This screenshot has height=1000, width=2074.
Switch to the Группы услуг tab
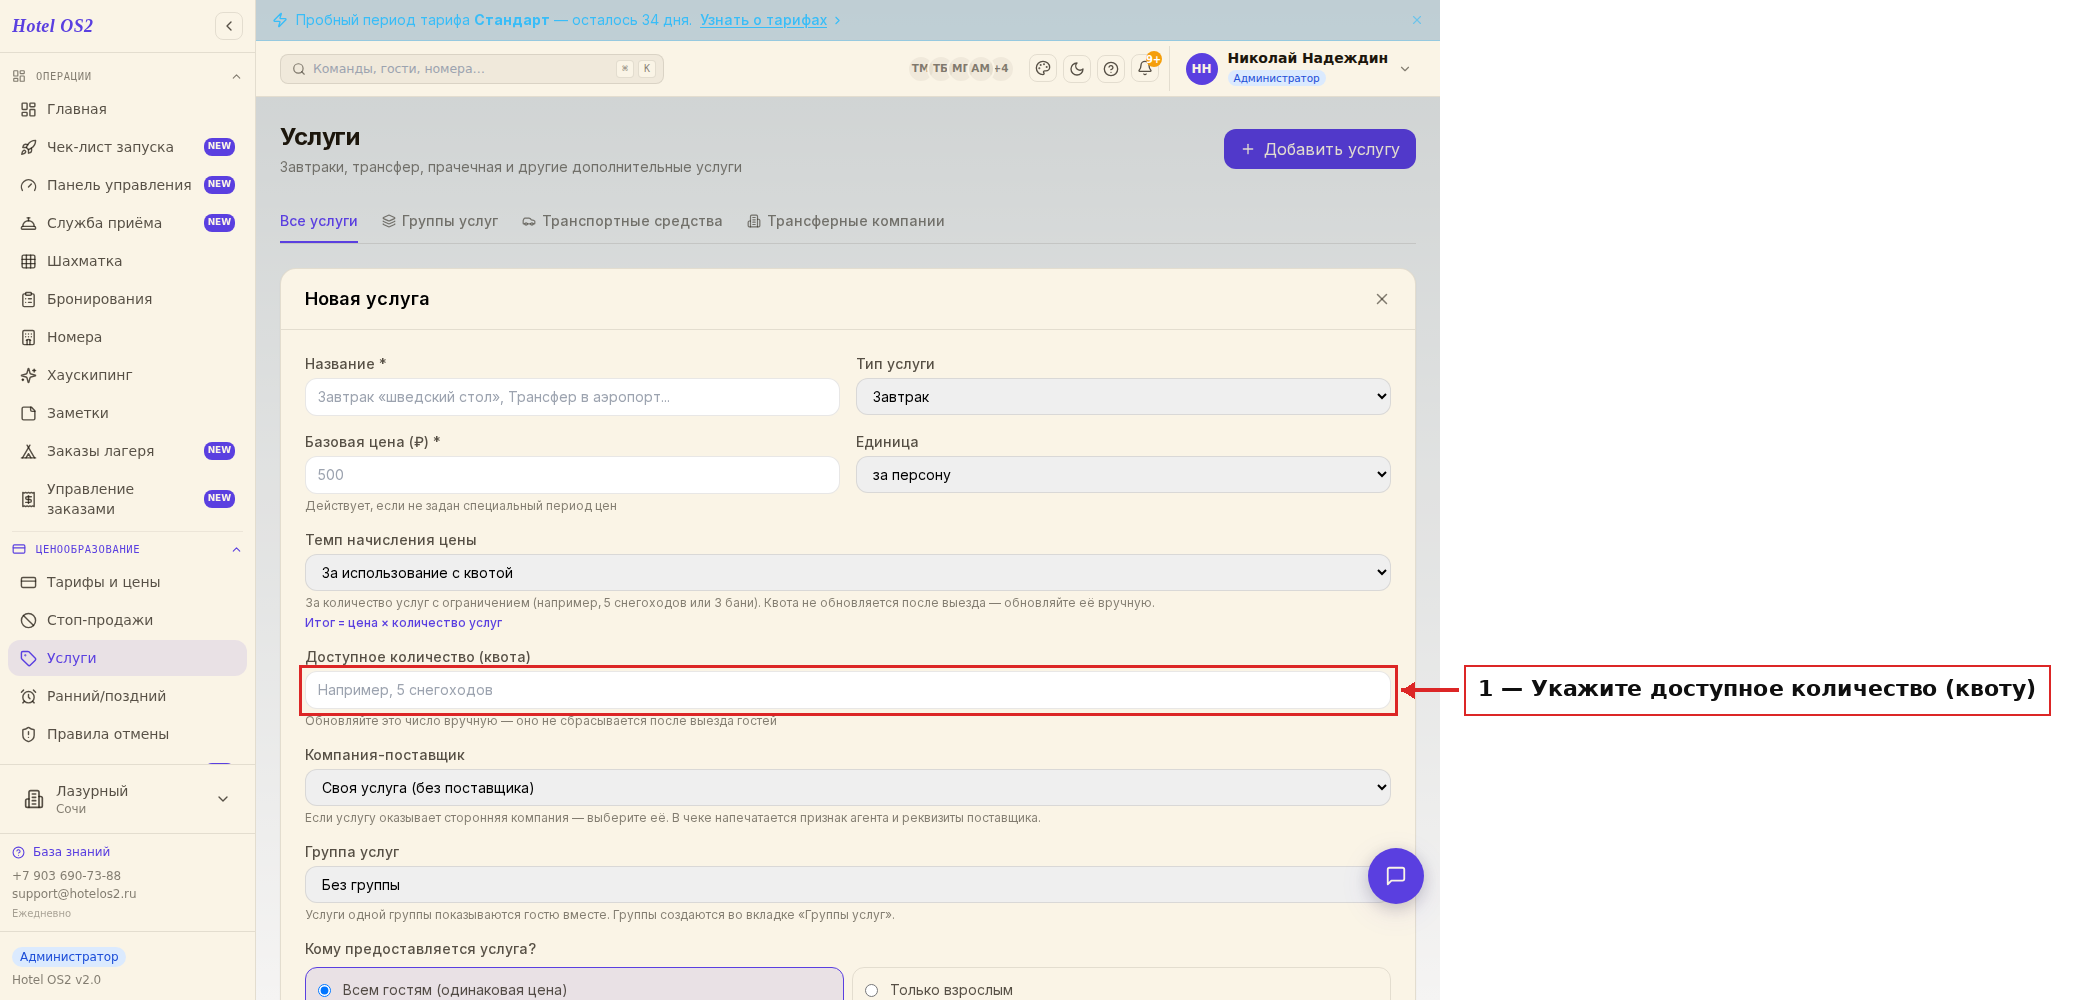point(440,221)
